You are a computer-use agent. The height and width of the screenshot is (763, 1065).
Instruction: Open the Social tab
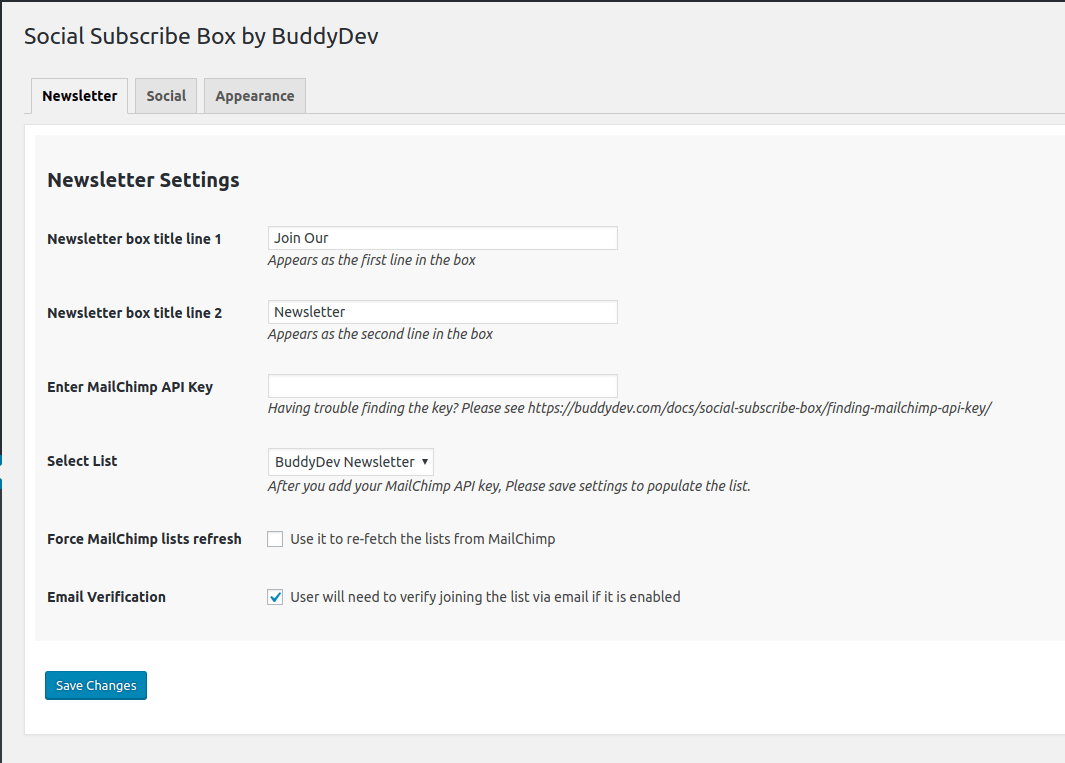pyautogui.click(x=166, y=96)
